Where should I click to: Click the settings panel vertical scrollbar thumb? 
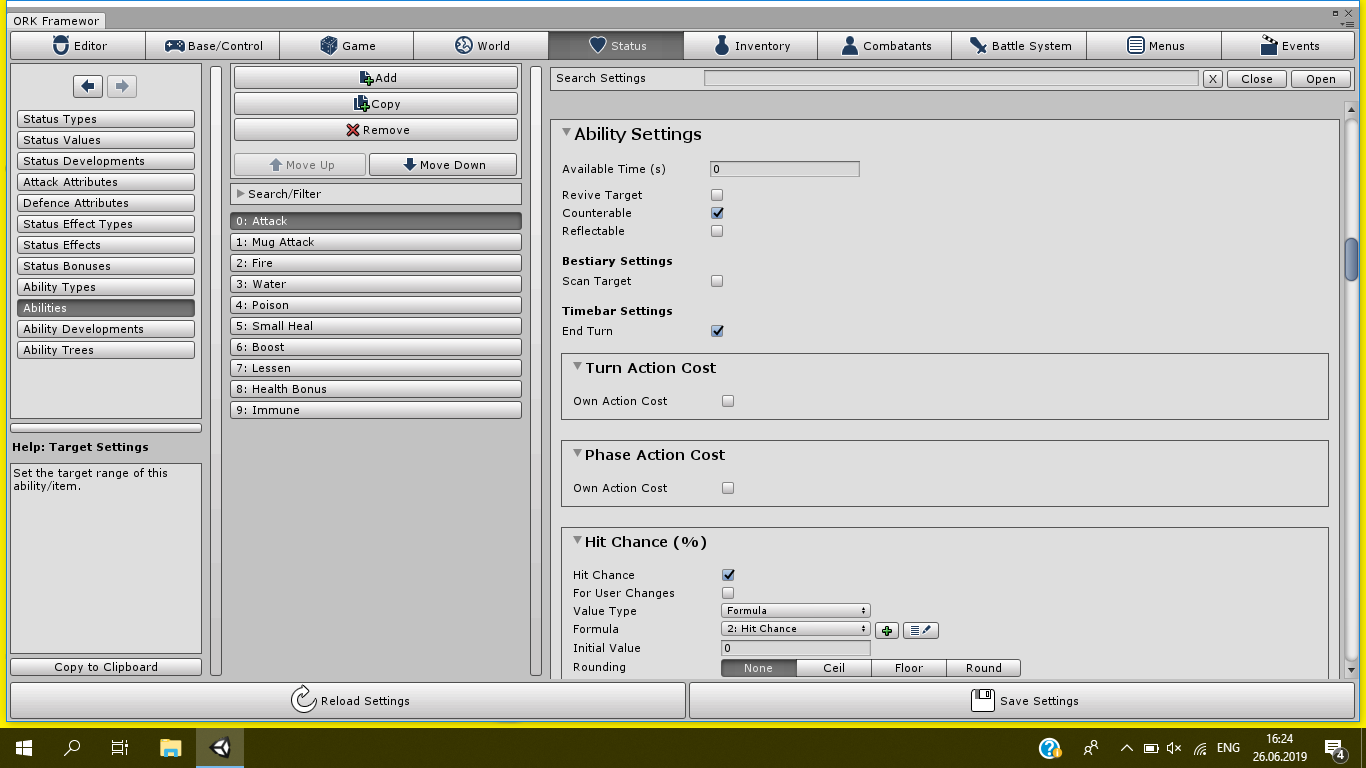(x=1351, y=260)
